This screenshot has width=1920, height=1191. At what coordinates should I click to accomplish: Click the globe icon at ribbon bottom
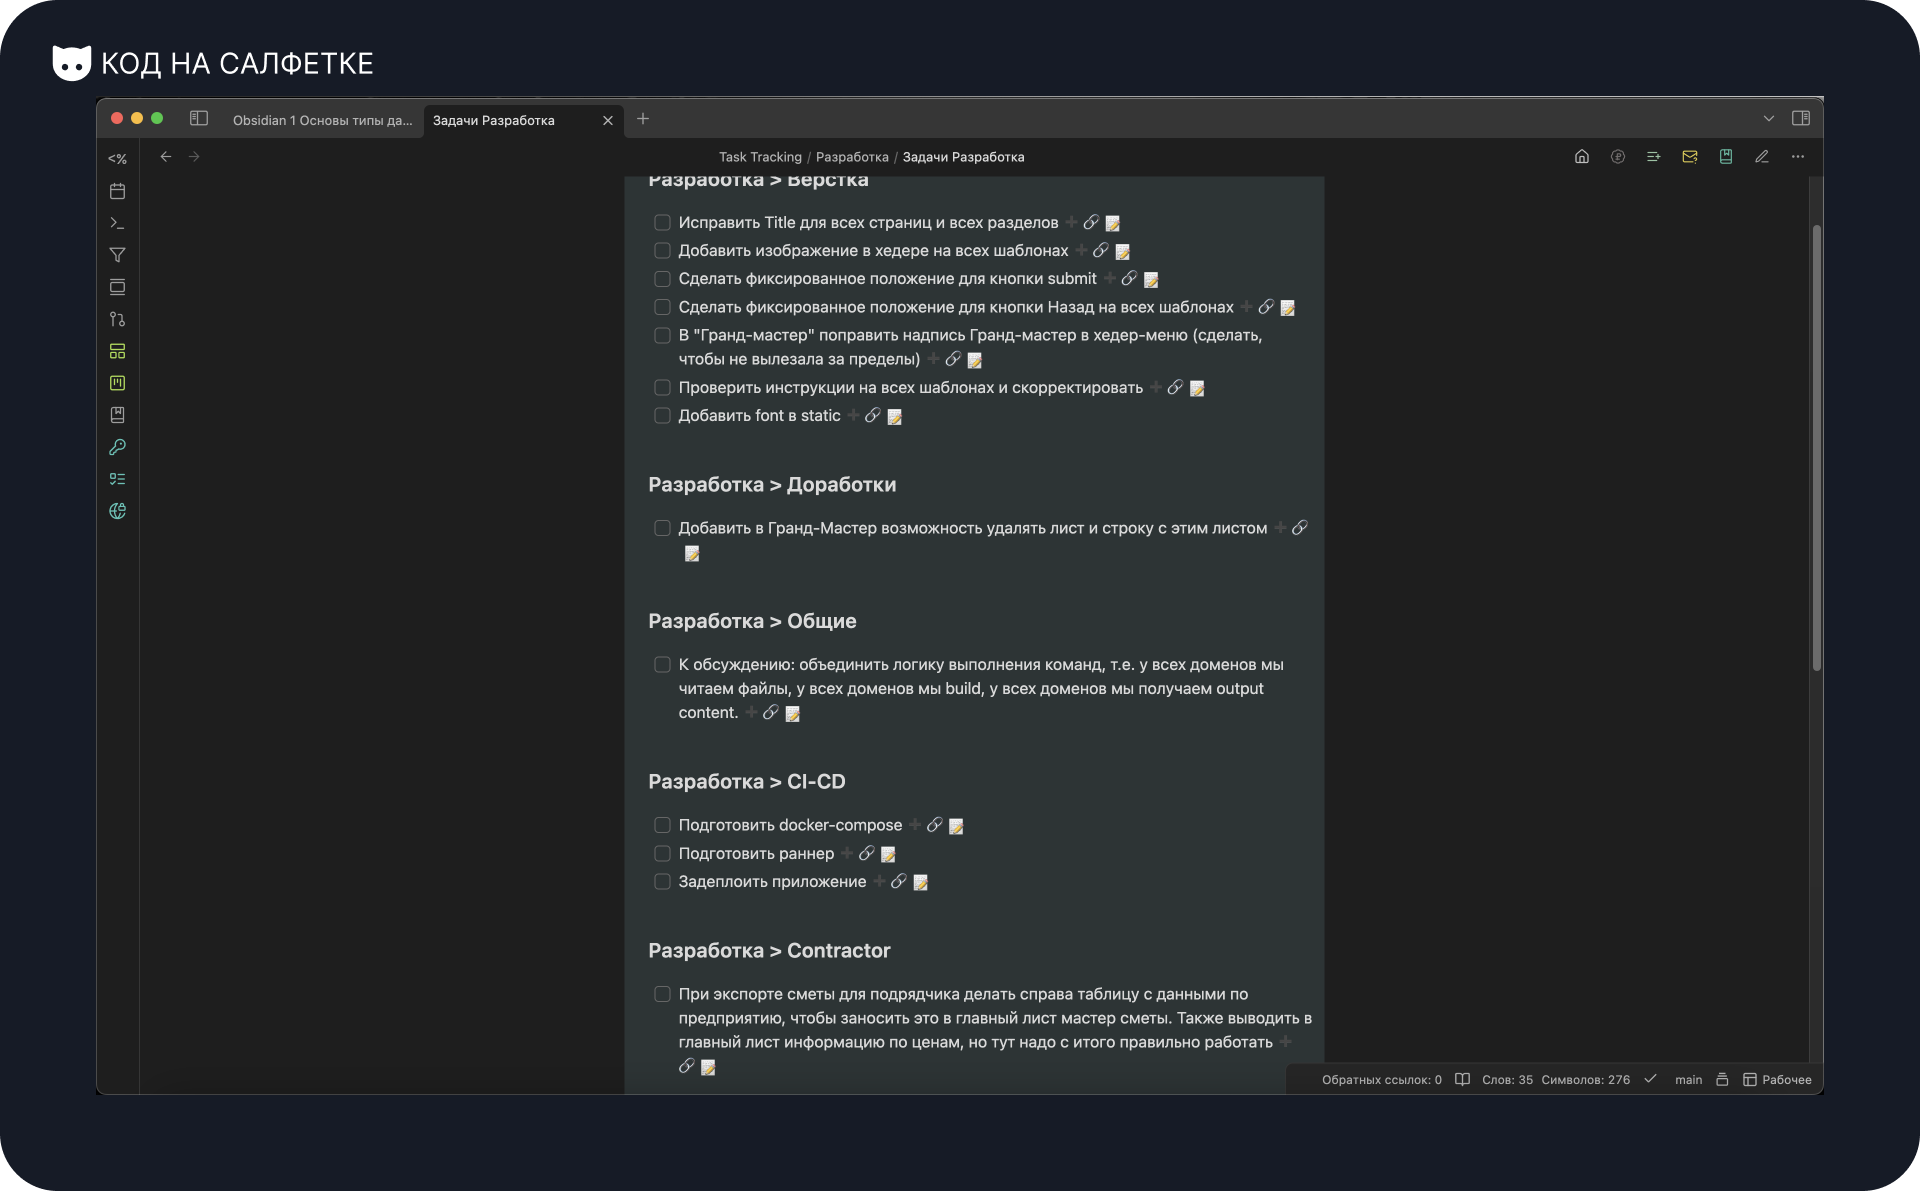118,510
